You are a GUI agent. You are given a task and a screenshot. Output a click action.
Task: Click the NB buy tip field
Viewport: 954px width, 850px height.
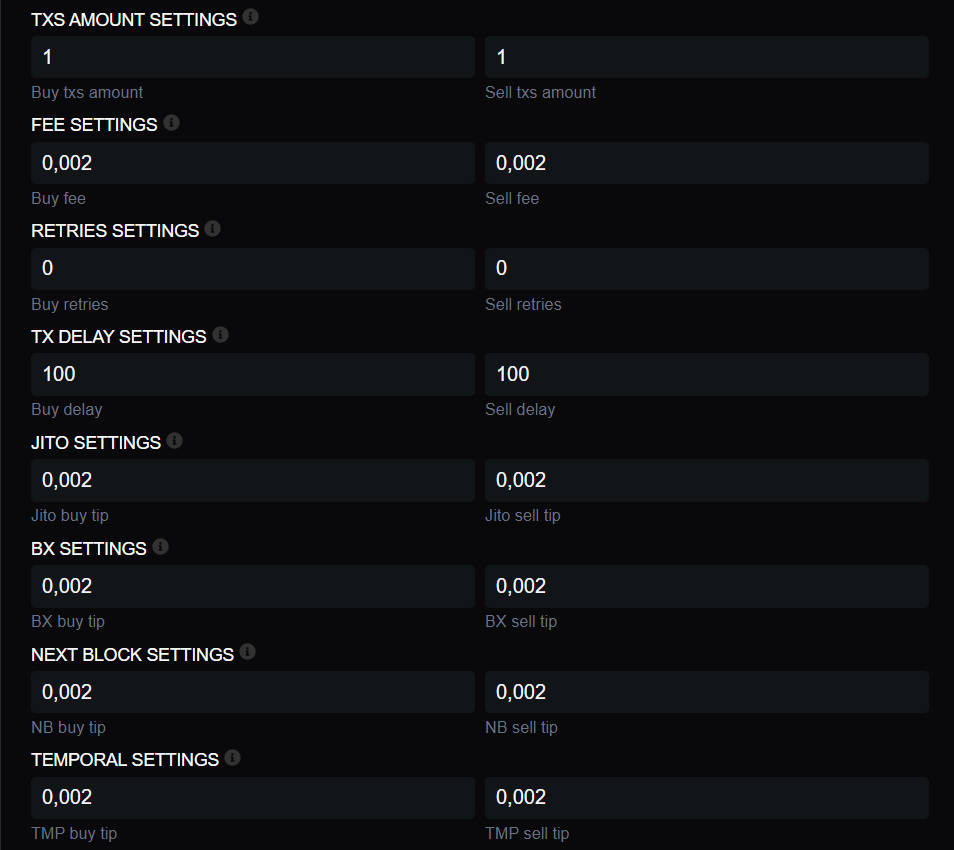click(x=253, y=692)
